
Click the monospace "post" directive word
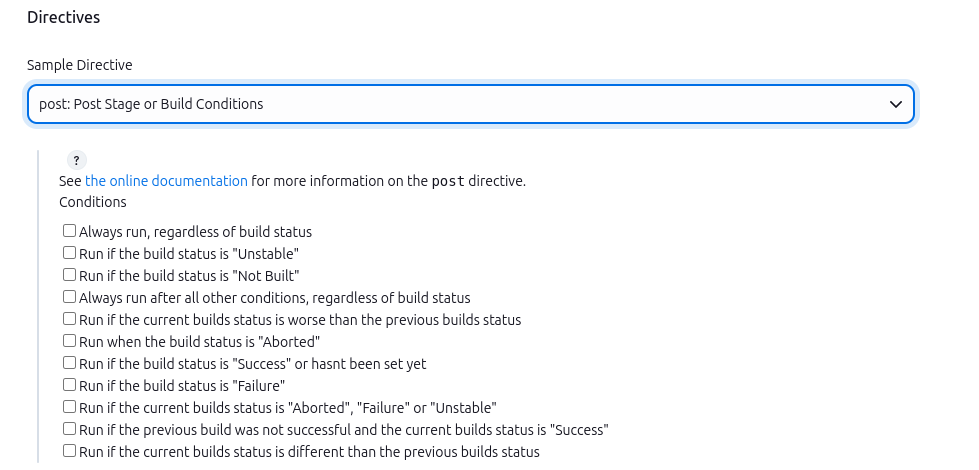447,181
